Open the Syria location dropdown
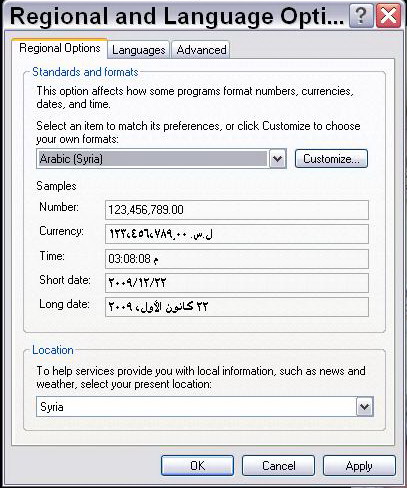Screen dimensions: 407x488 click(205, 407)
